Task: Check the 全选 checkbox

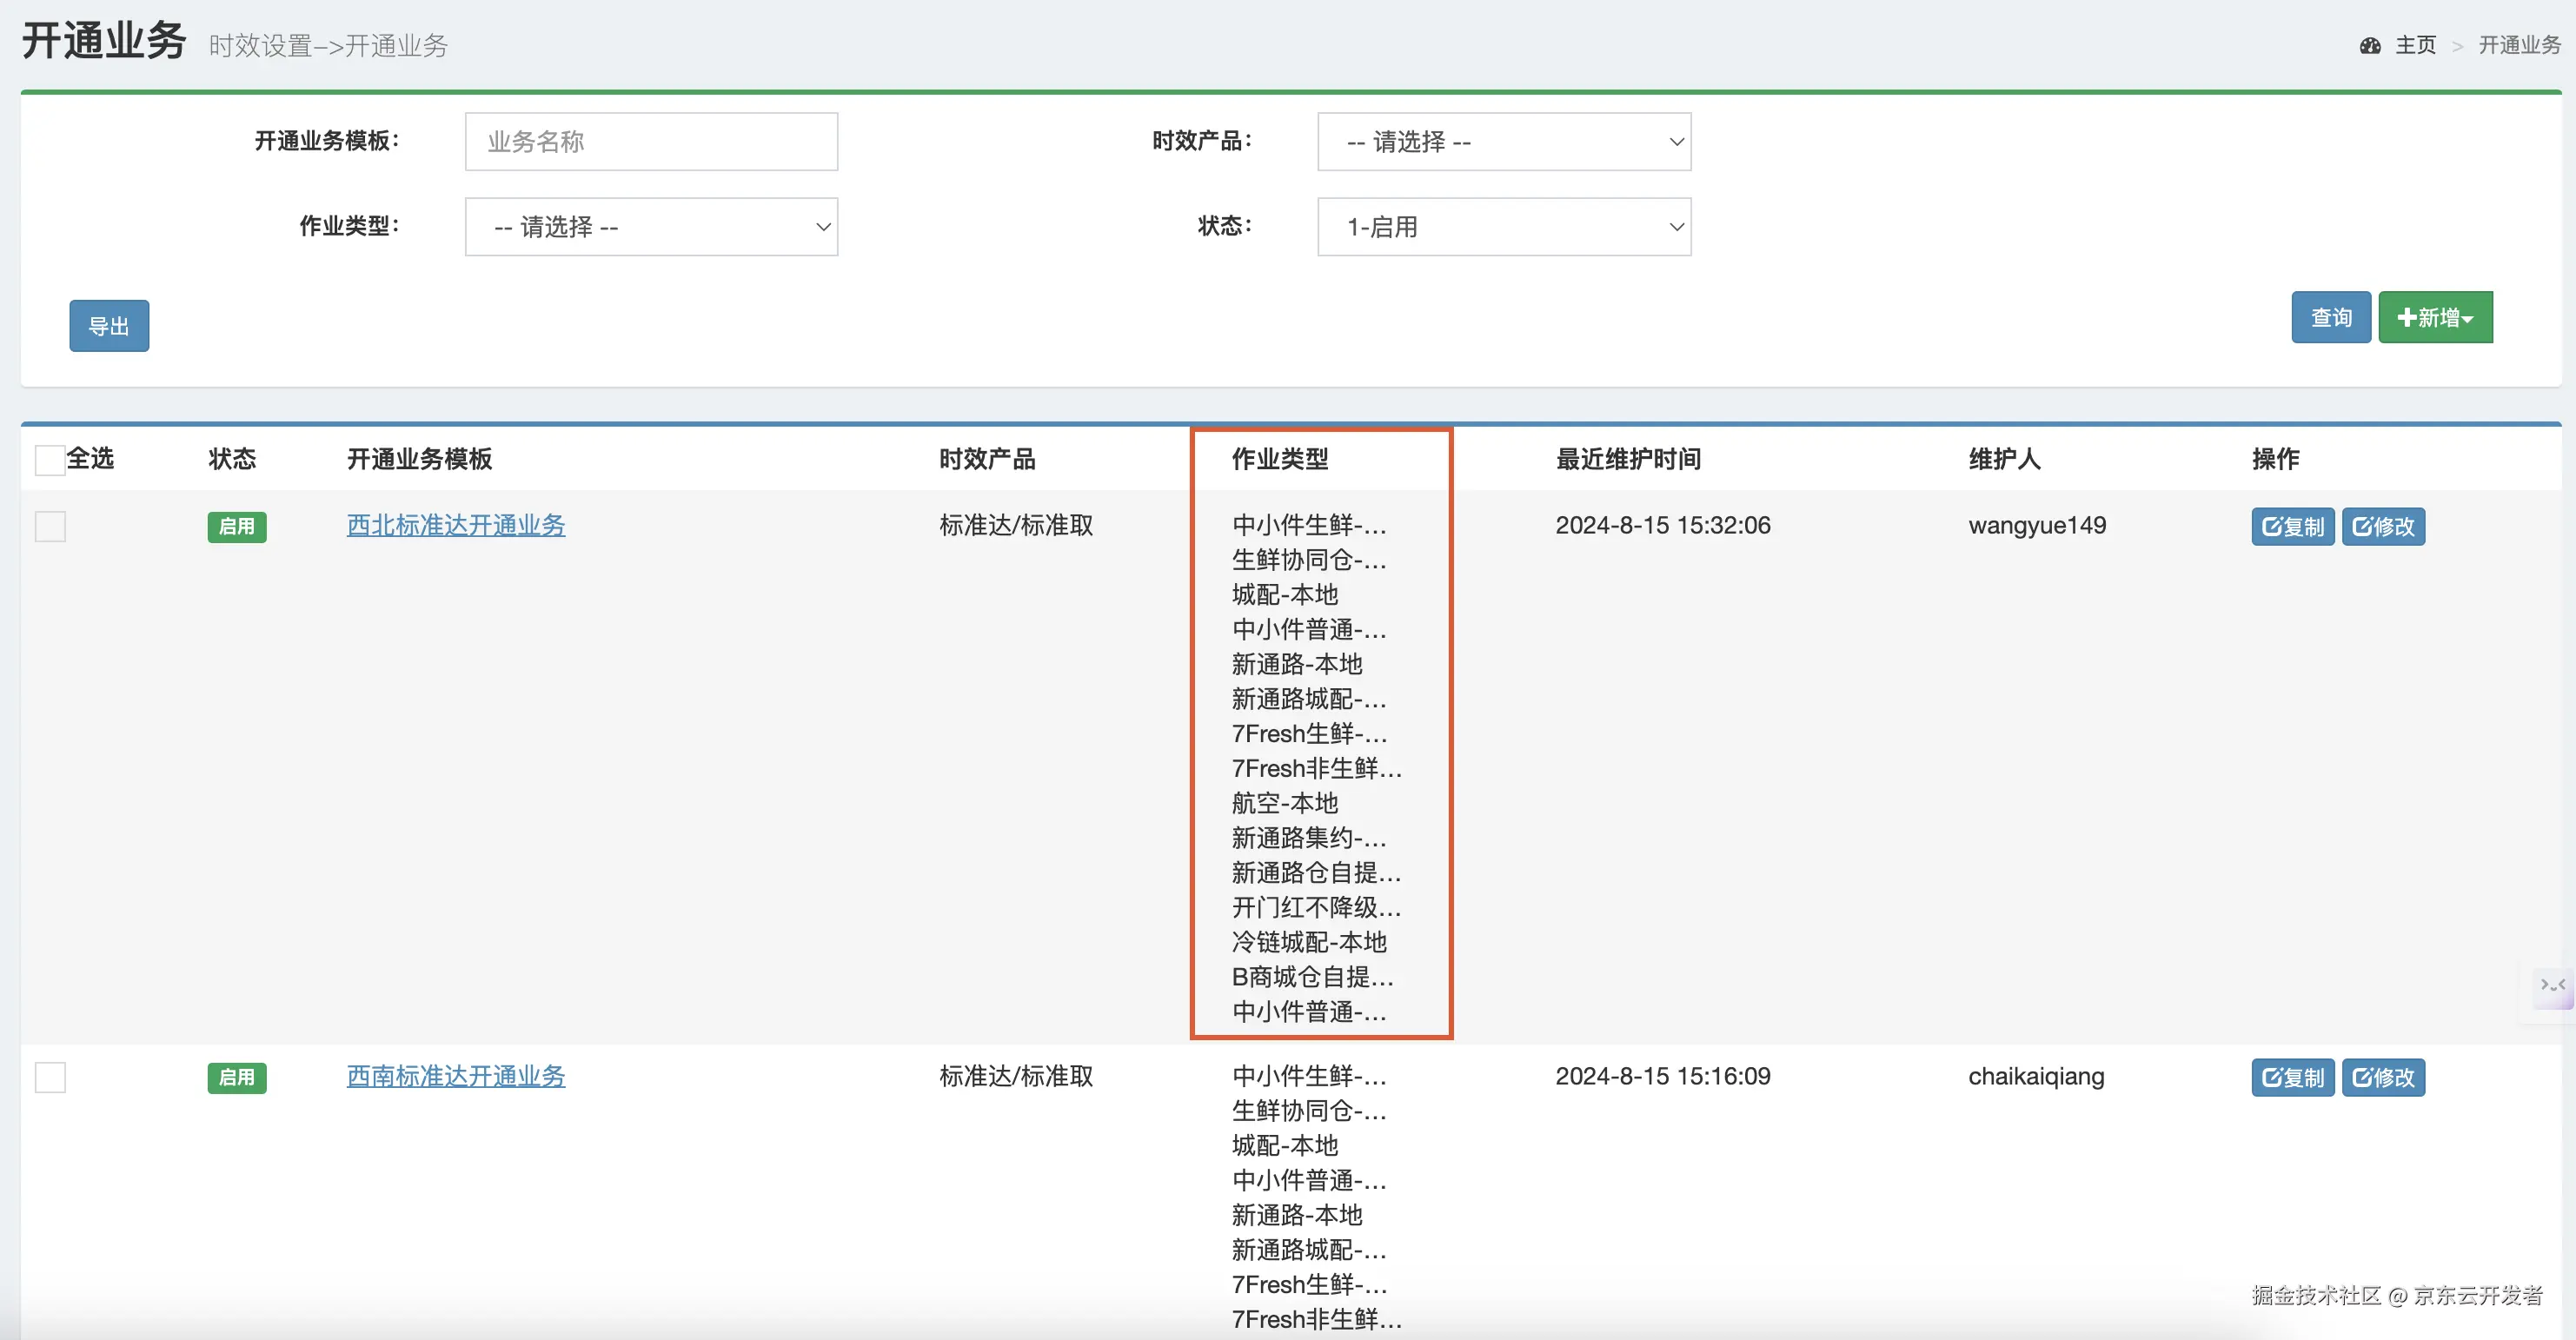Action: pos(50,459)
